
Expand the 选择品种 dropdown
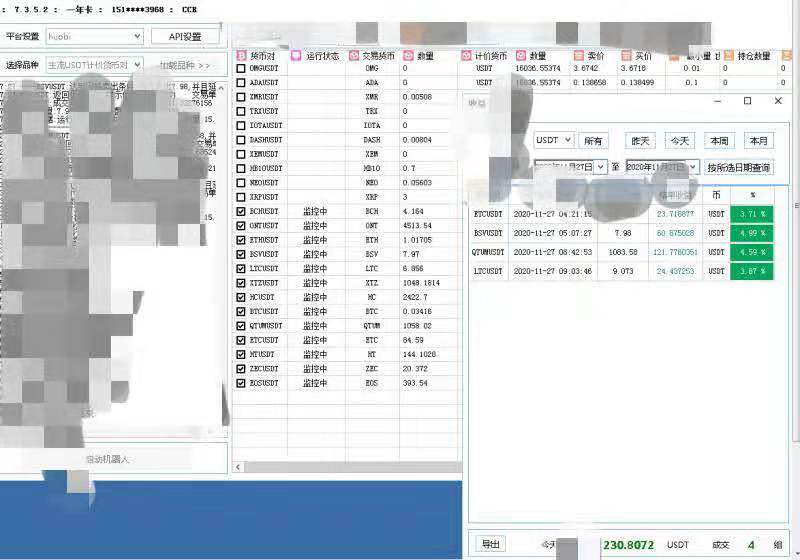[94, 65]
